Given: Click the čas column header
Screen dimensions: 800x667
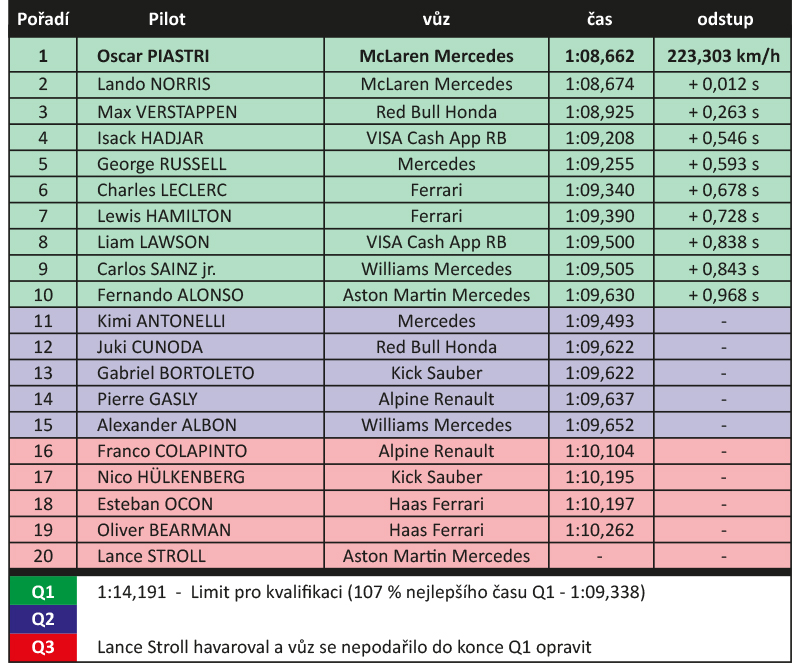Looking at the screenshot, I should coord(599,19).
